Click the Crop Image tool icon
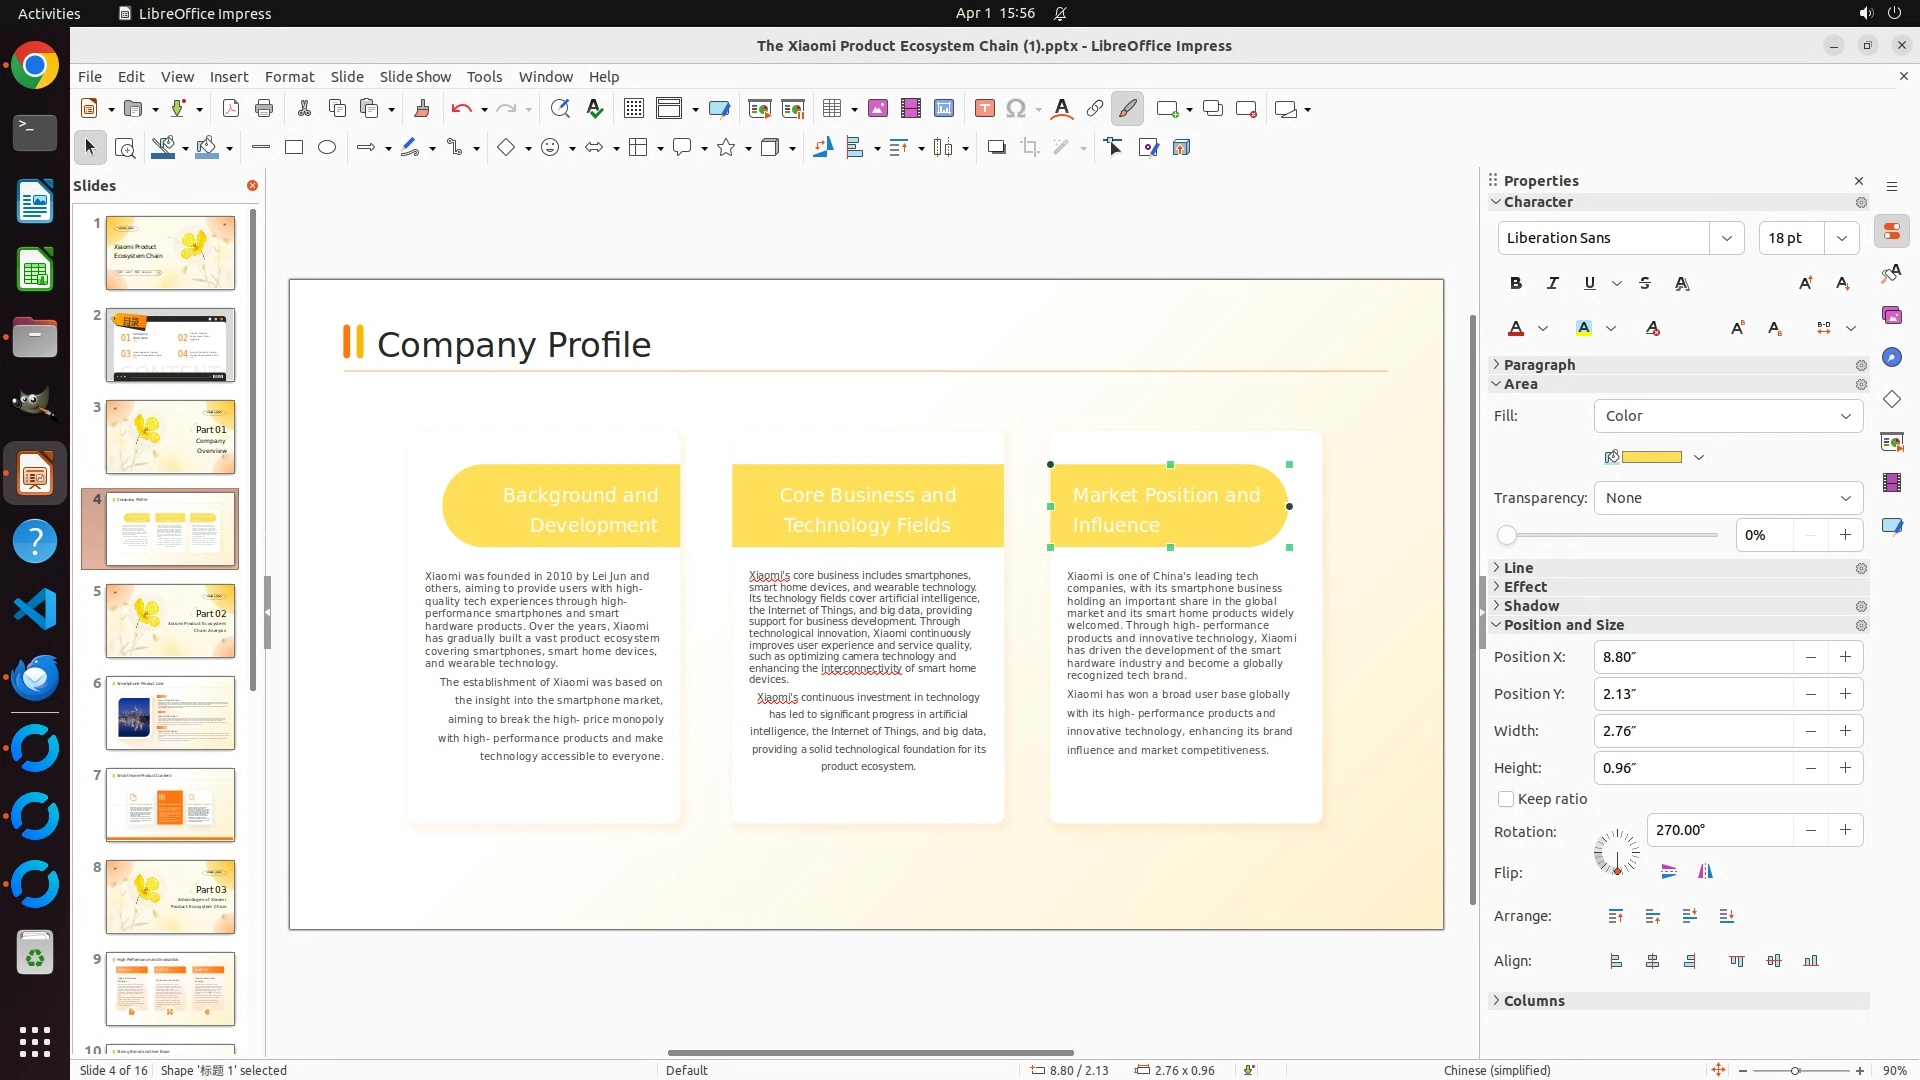The width and height of the screenshot is (1920, 1080). coord(1030,148)
